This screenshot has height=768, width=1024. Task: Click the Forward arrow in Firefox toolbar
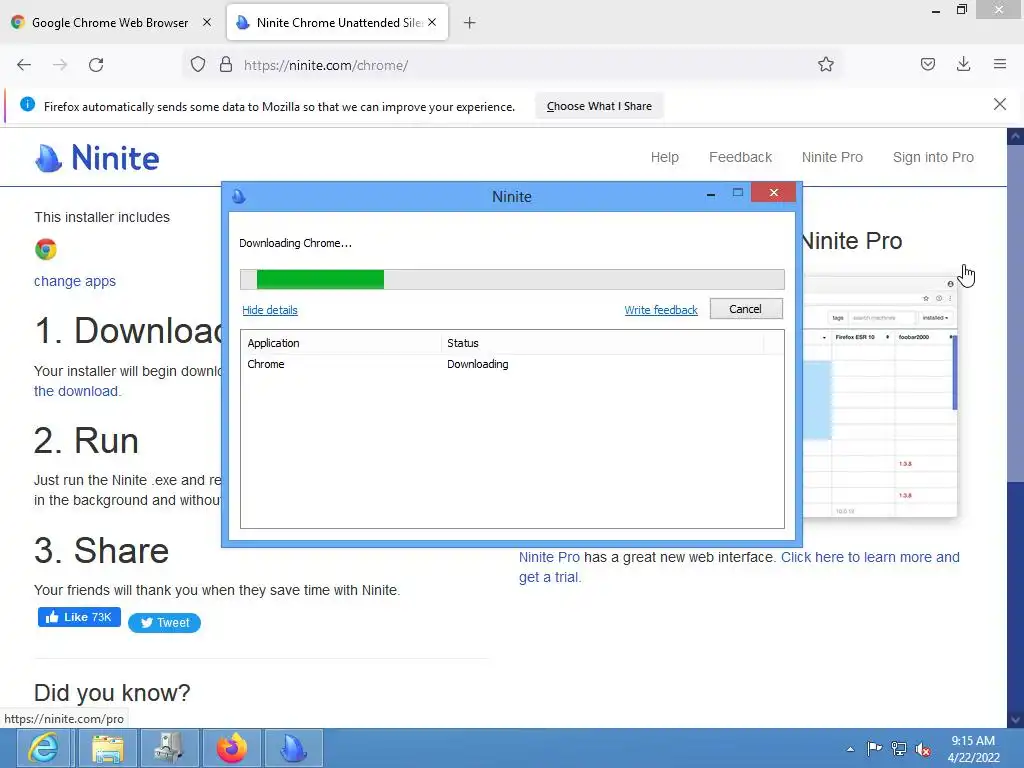[60, 65]
